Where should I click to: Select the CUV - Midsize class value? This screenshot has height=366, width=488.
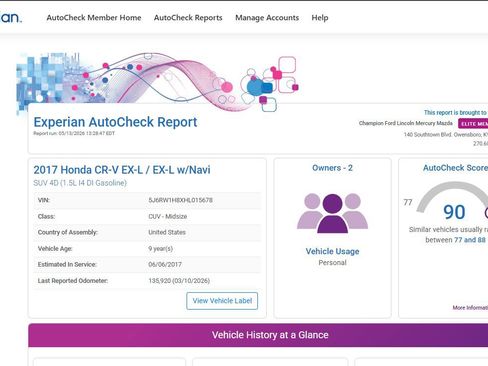[x=168, y=216]
